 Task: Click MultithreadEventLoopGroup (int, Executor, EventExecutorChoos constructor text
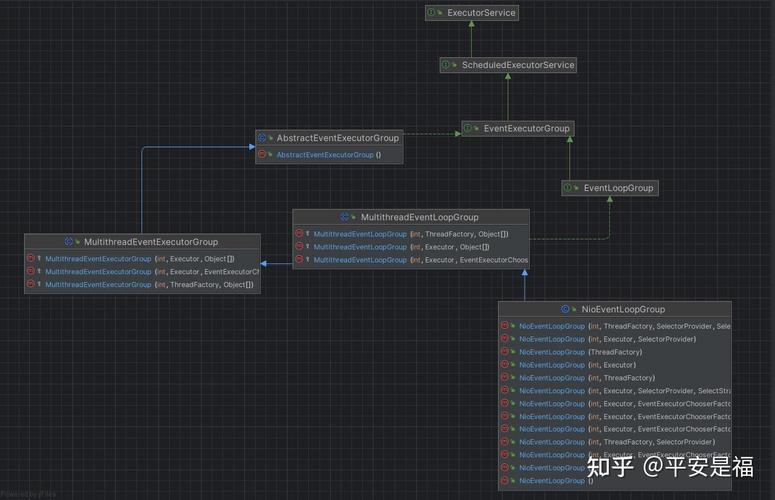coord(421,260)
